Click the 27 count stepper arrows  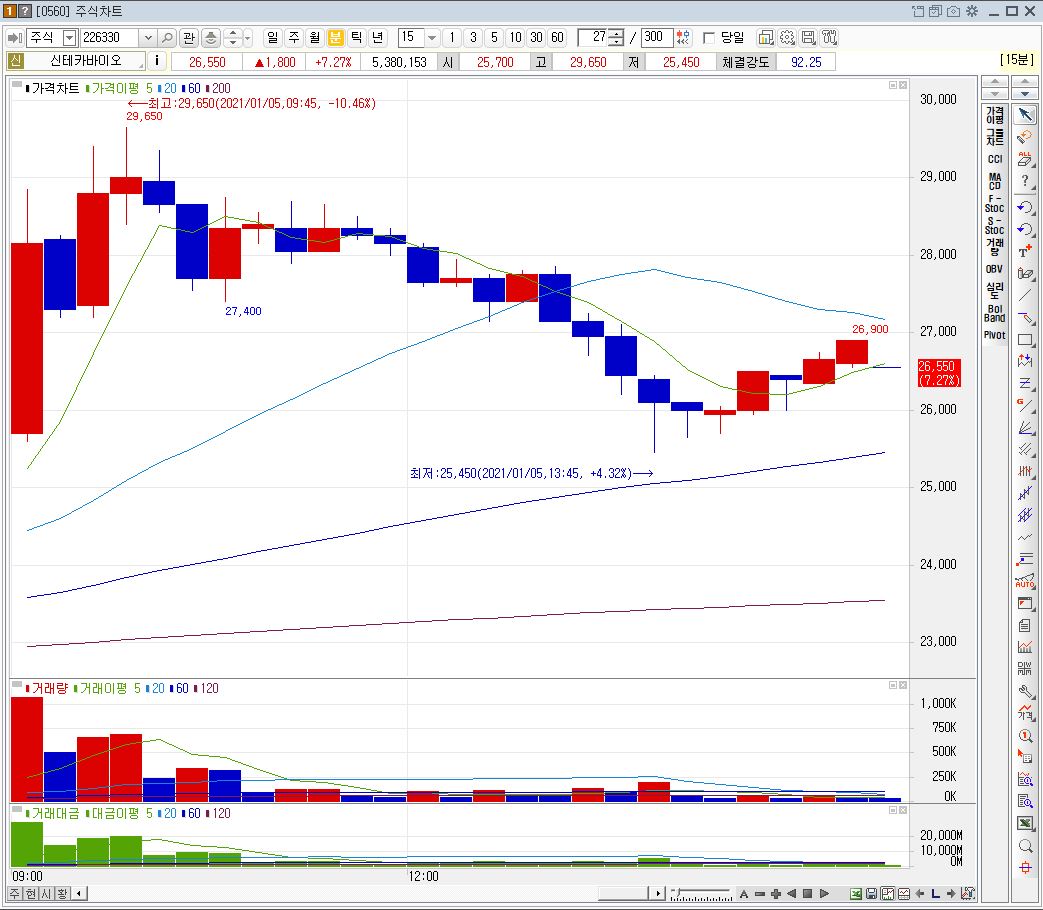click(x=617, y=38)
